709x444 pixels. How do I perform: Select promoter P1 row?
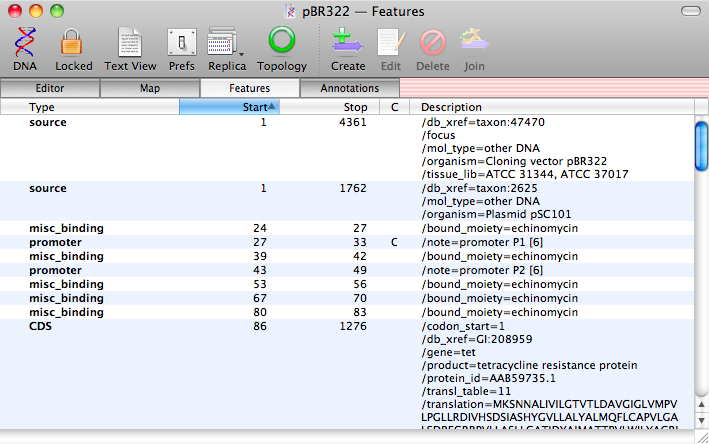(347, 242)
